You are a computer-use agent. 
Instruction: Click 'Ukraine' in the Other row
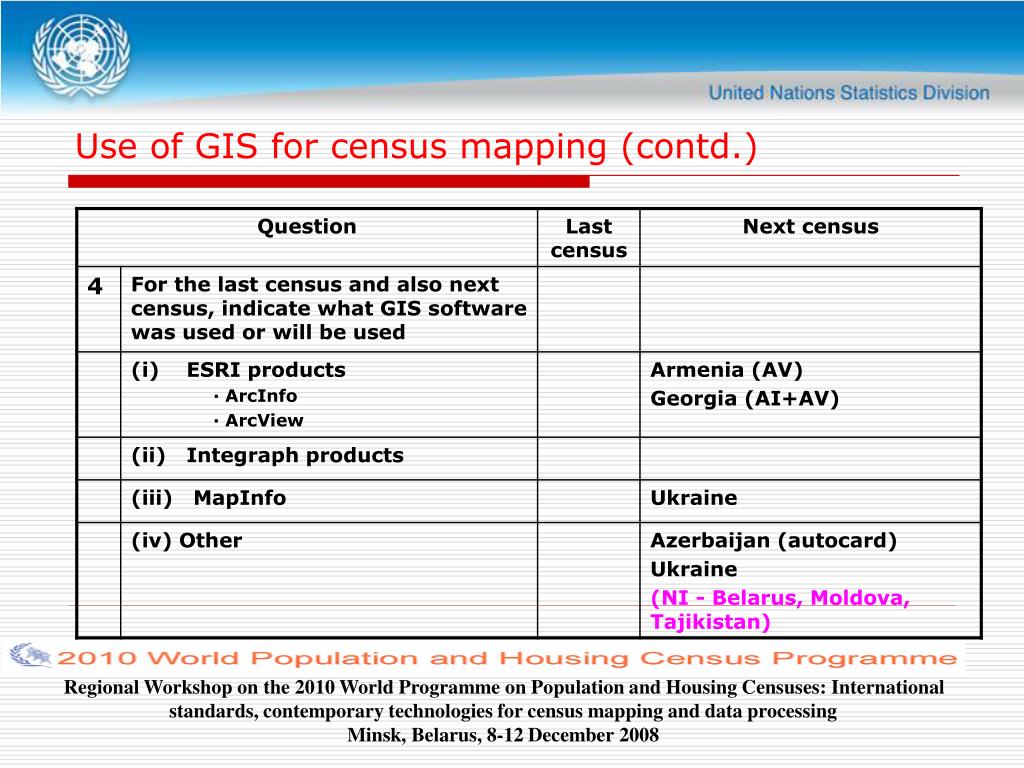(694, 569)
